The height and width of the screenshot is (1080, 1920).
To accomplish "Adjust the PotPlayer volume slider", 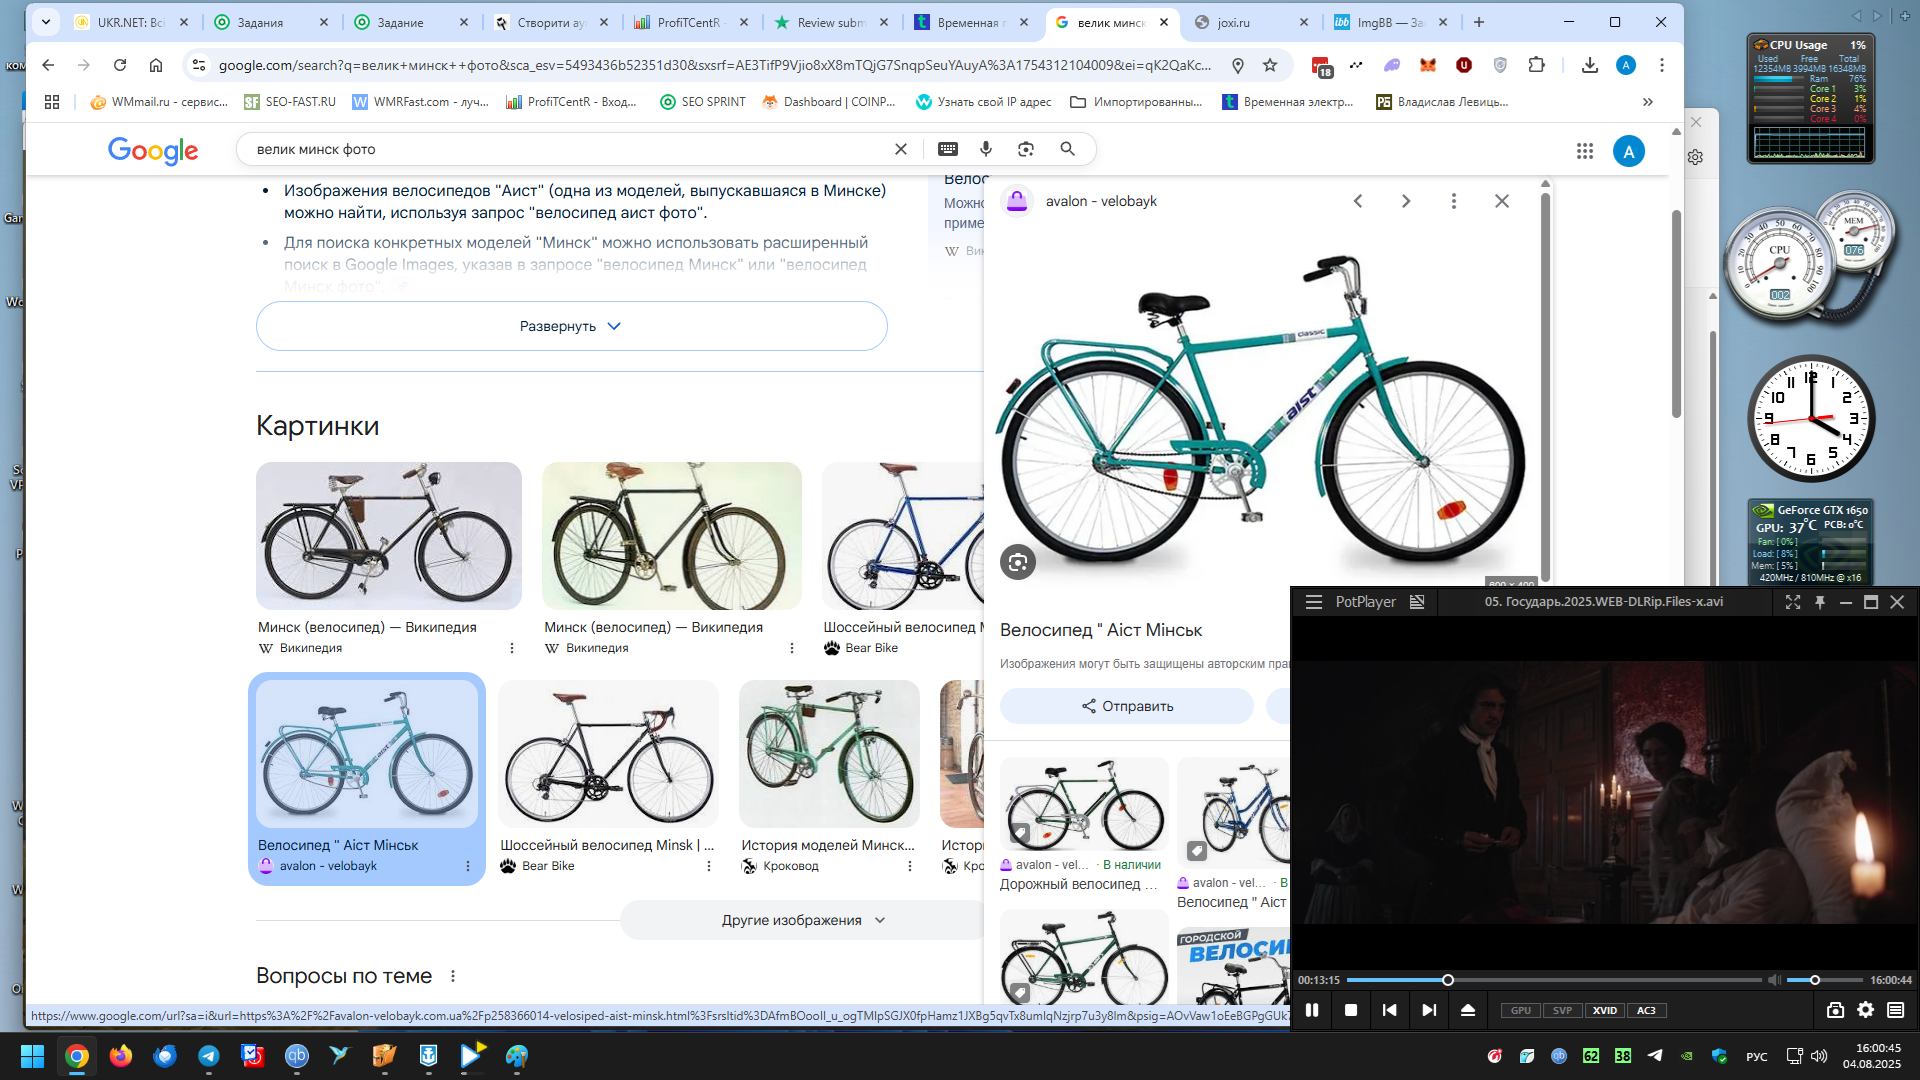I will [1825, 980].
